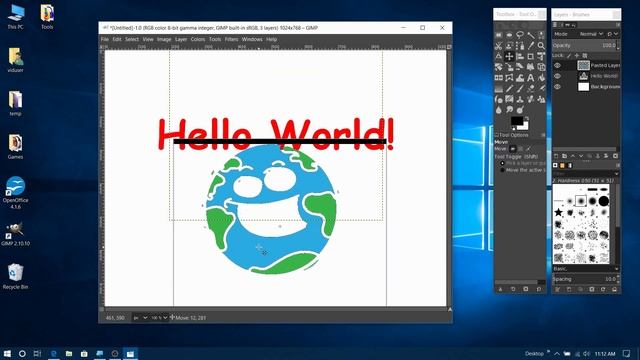Select the Text tool in the Toolbox

tap(531, 78)
